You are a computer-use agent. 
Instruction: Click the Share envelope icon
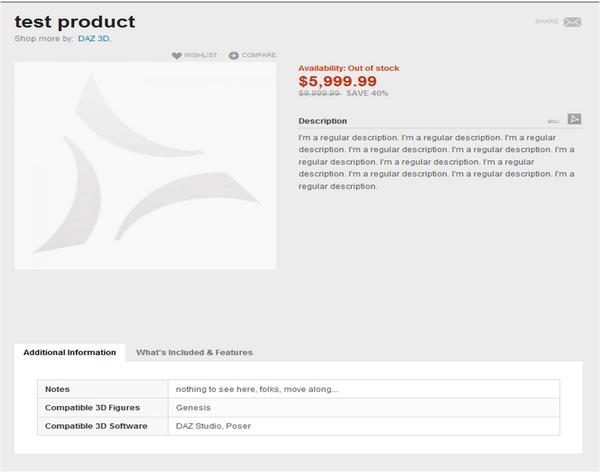click(x=572, y=21)
